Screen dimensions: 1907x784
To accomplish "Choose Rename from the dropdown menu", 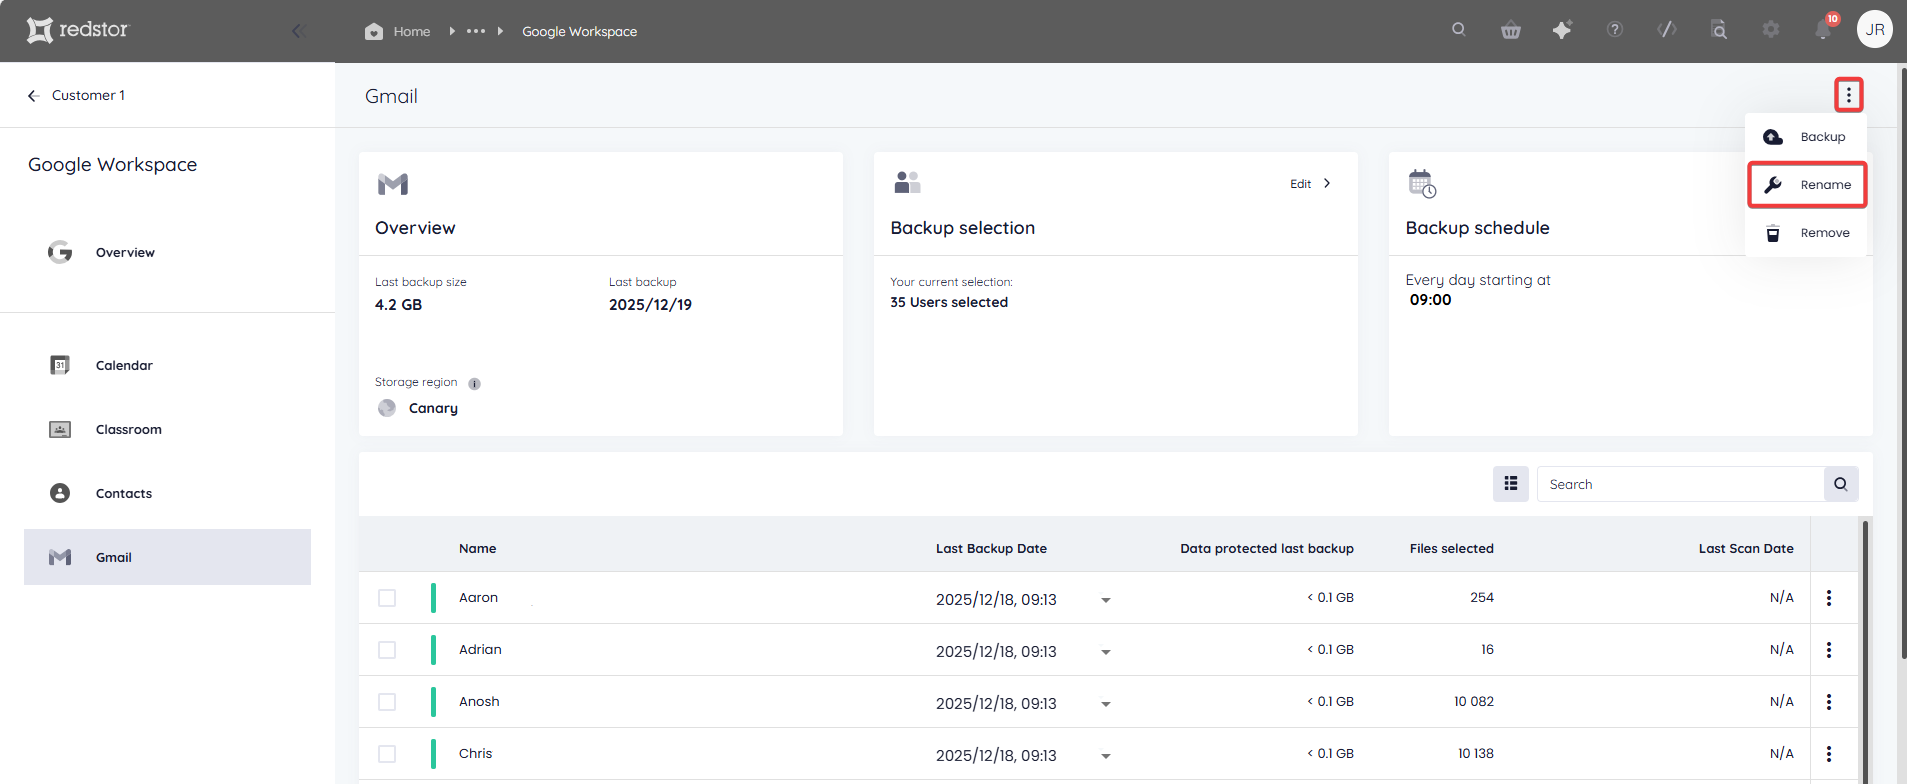I will point(1807,185).
